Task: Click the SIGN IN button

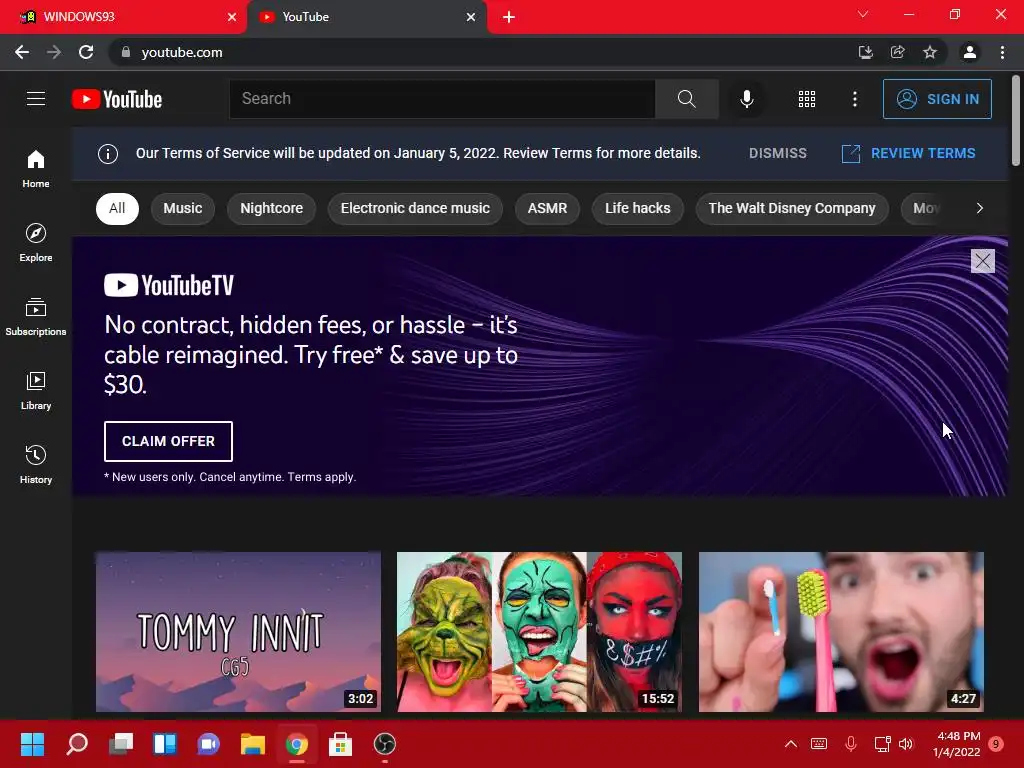Action: click(x=937, y=99)
